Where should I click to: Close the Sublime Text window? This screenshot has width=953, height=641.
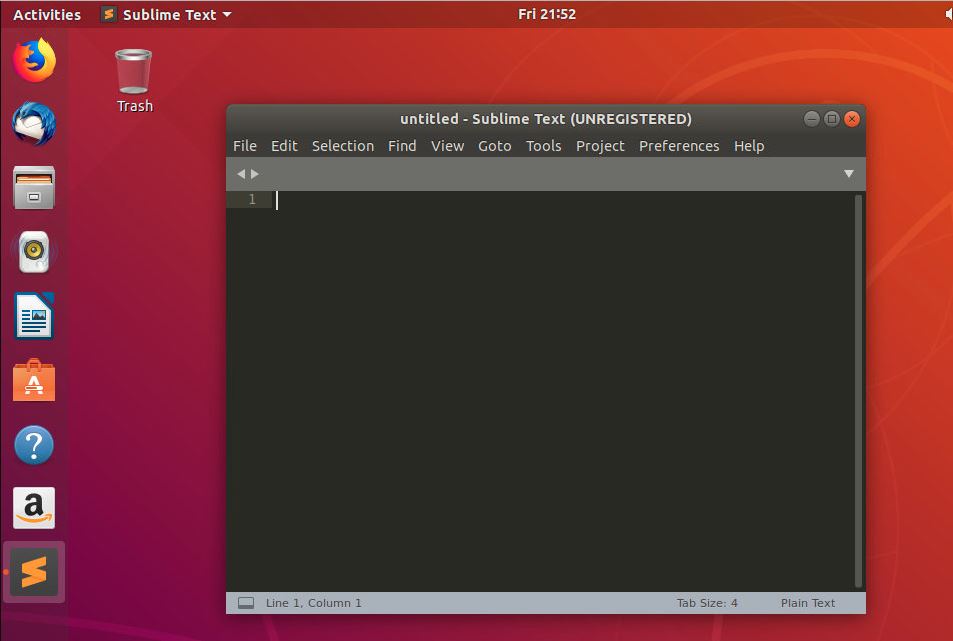(852, 119)
